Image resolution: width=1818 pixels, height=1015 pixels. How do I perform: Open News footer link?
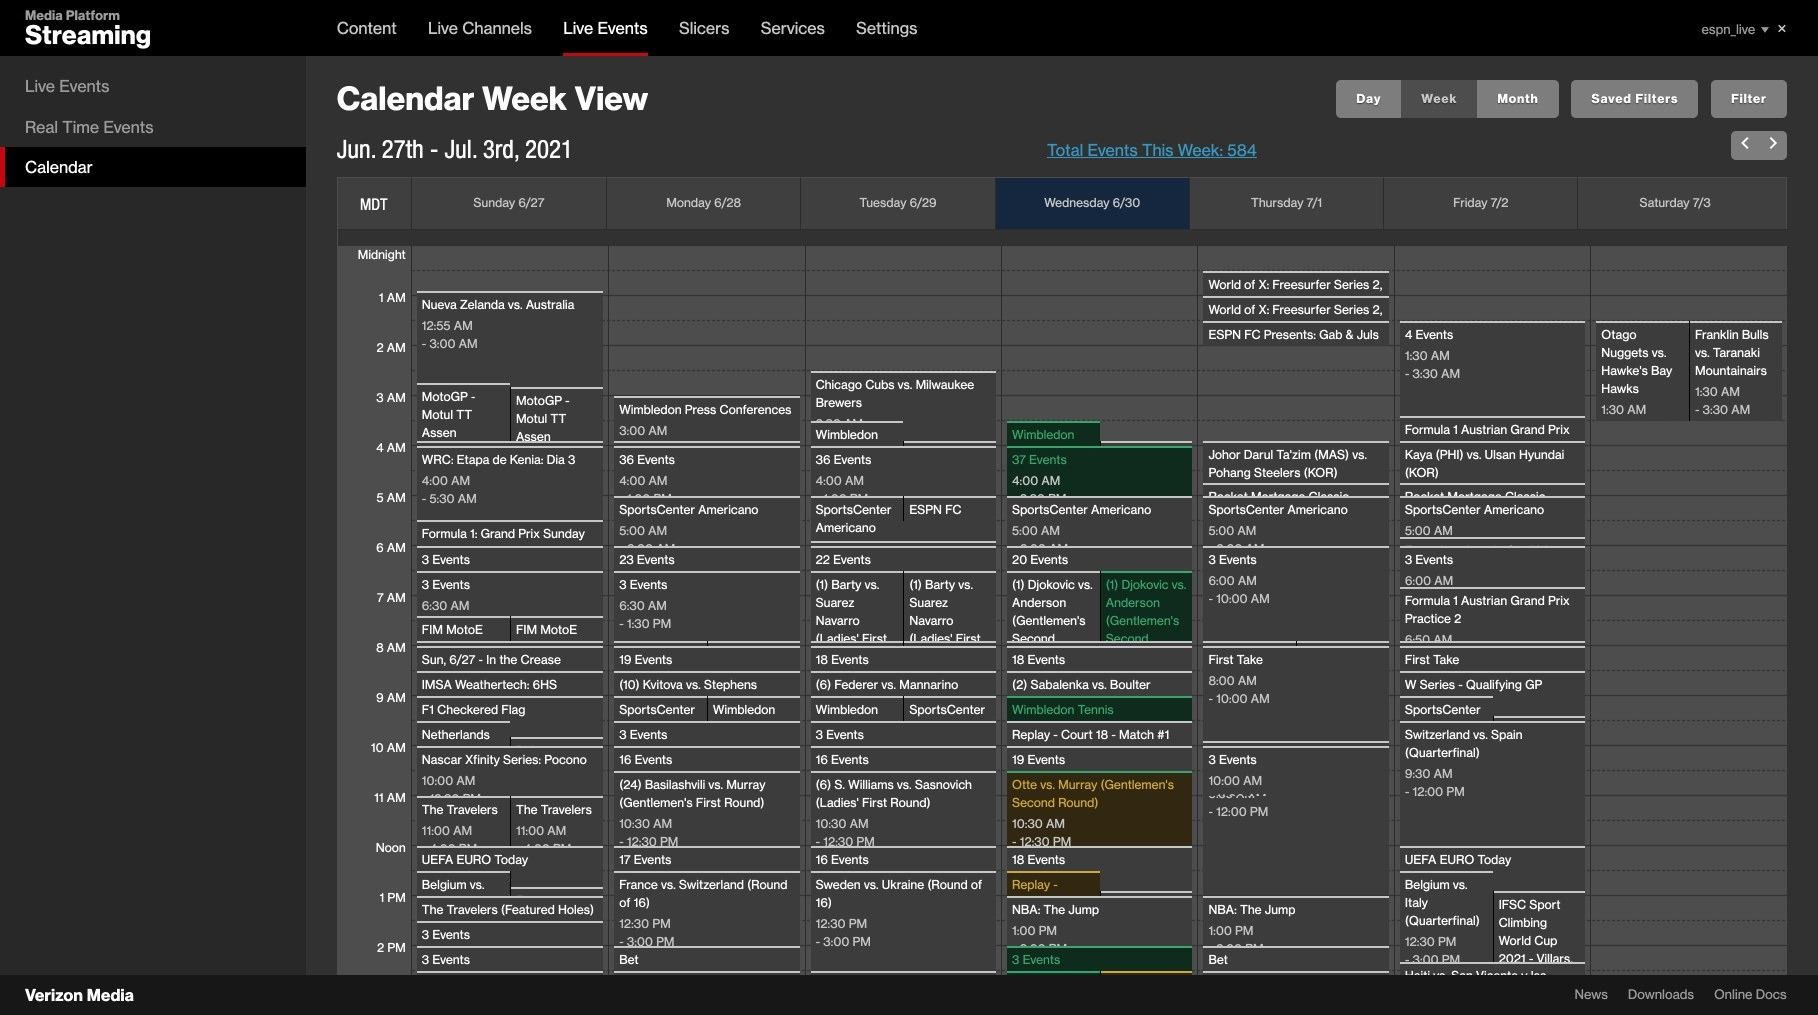tap(1590, 994)
